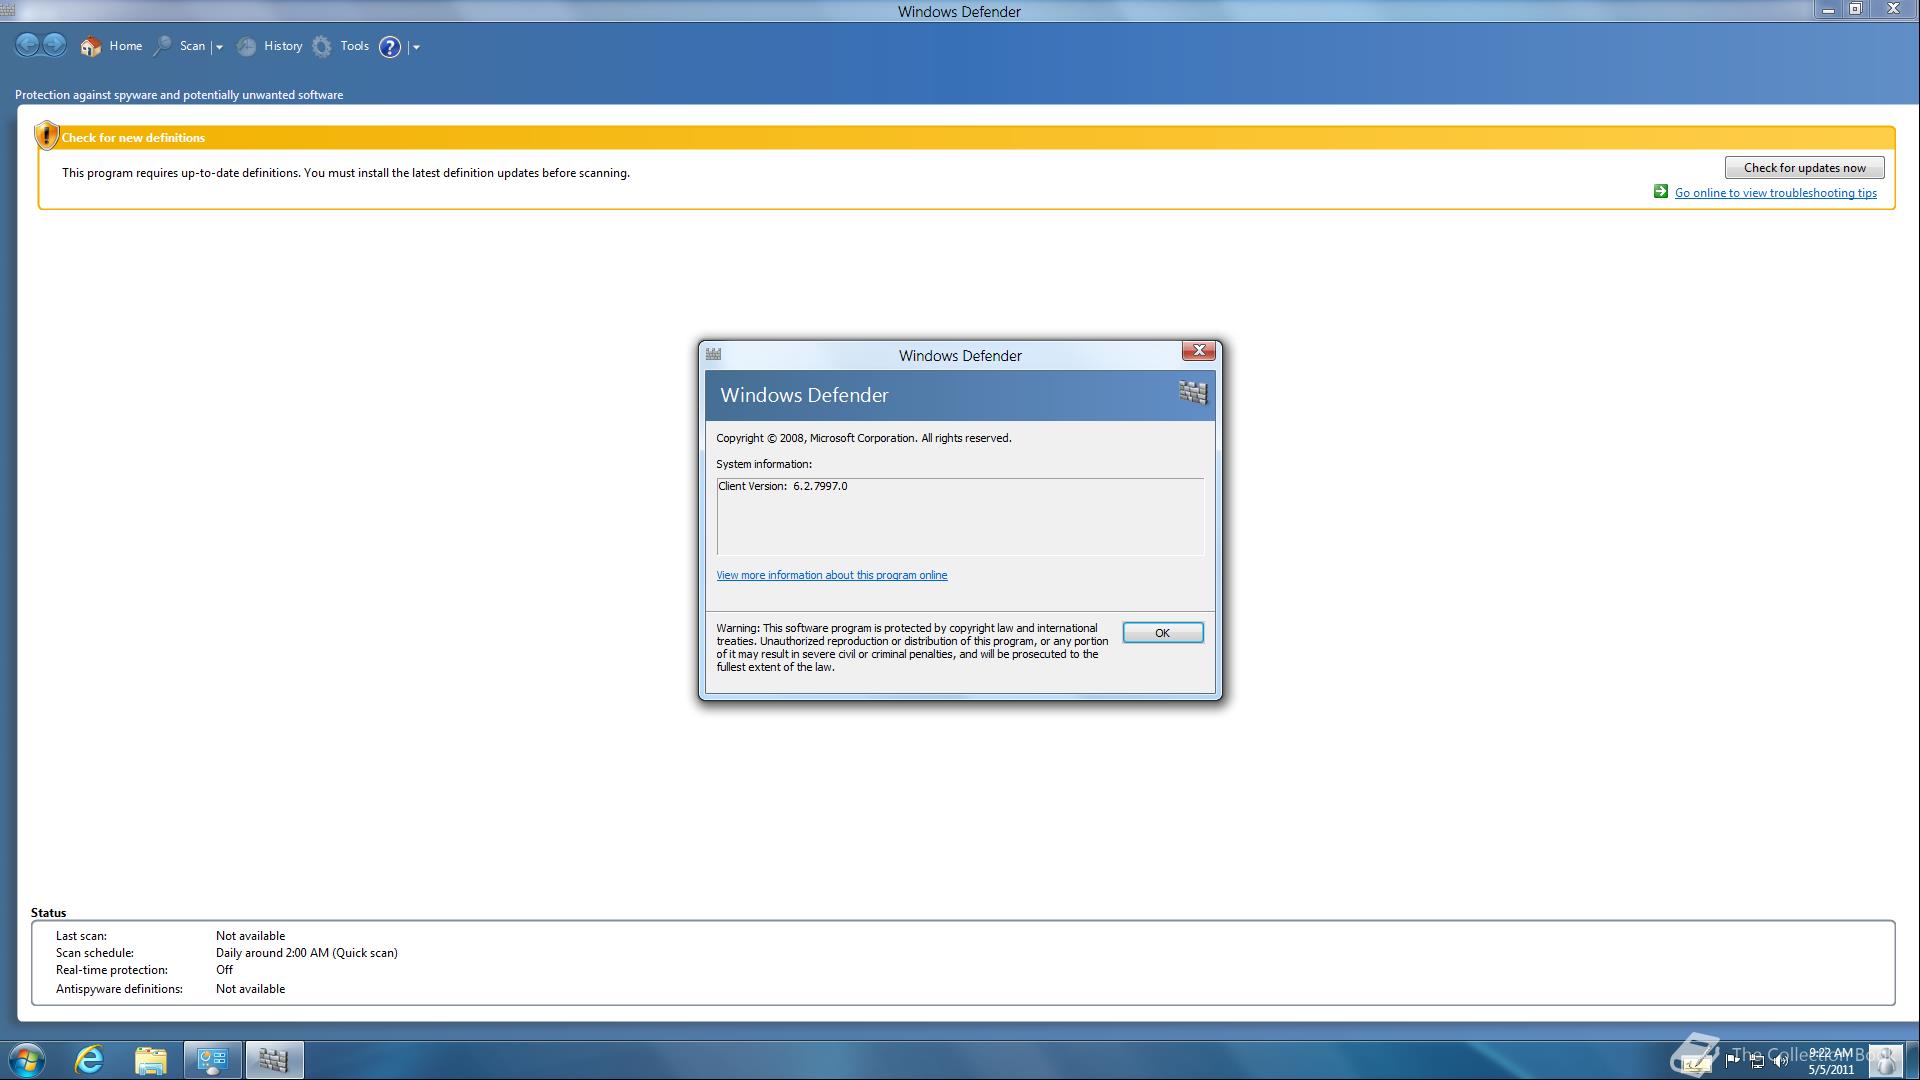Open View more information about this program online

(831, 575)
